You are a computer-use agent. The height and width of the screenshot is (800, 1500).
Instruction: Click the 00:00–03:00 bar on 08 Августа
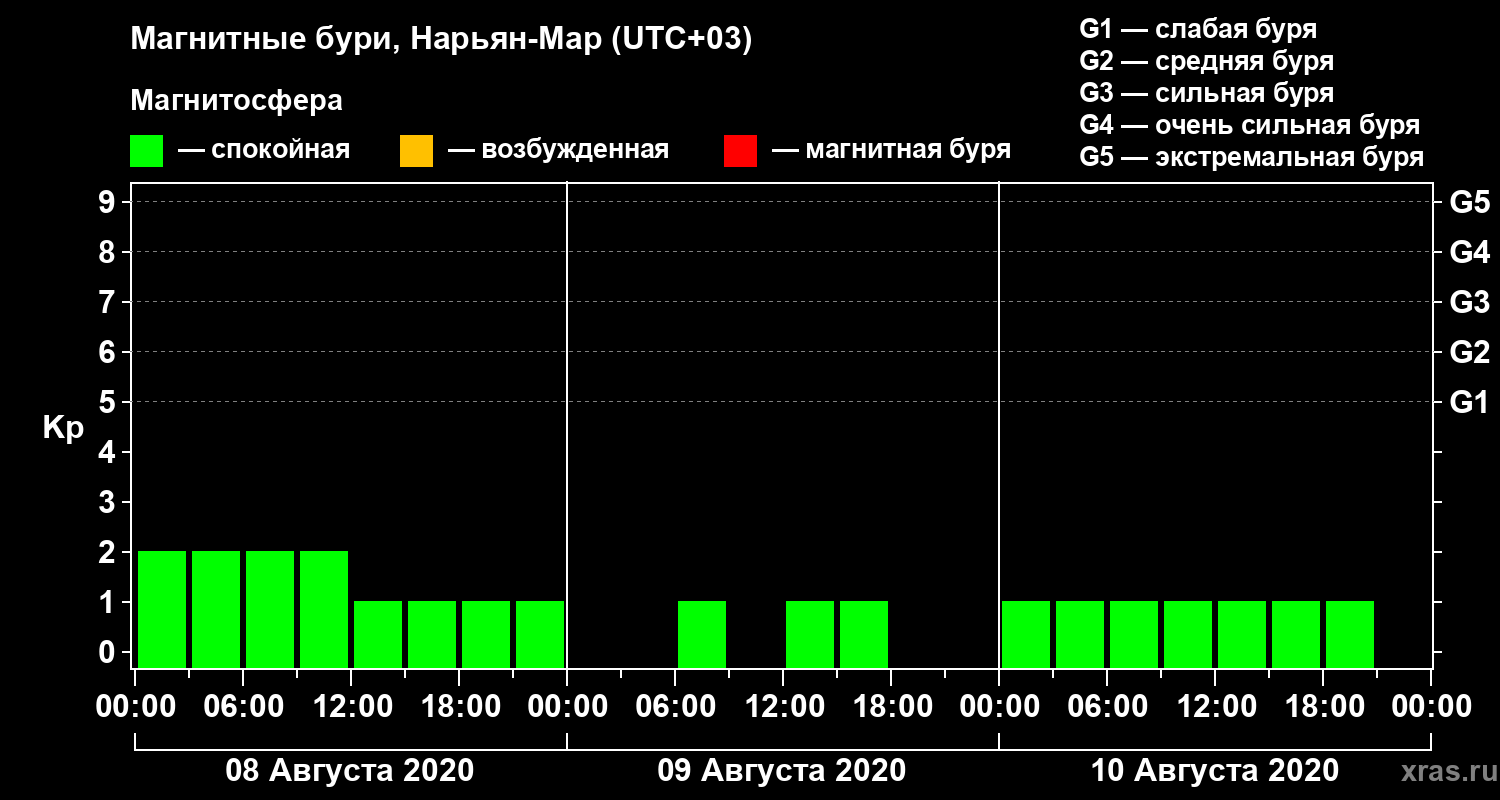[x=162, y=609]
